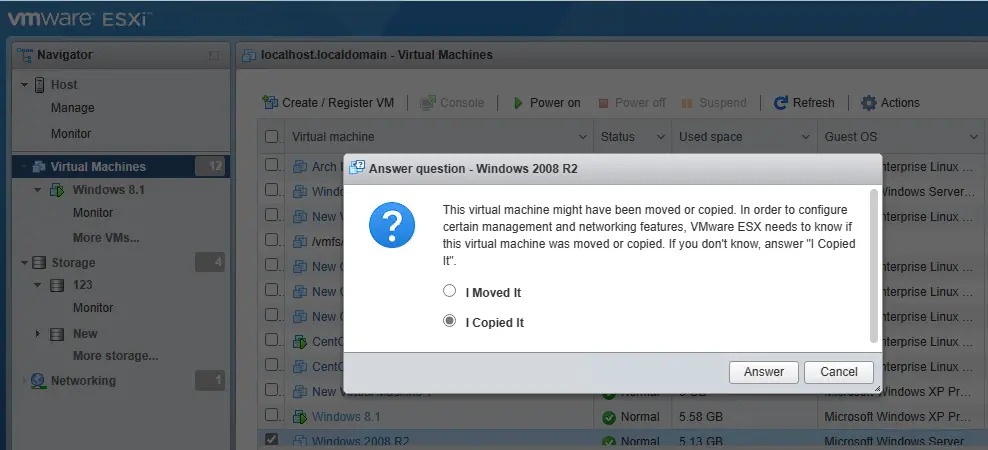Check the Windows 8.1 row checkbox

pyautogui.click(x=272, y=415)
